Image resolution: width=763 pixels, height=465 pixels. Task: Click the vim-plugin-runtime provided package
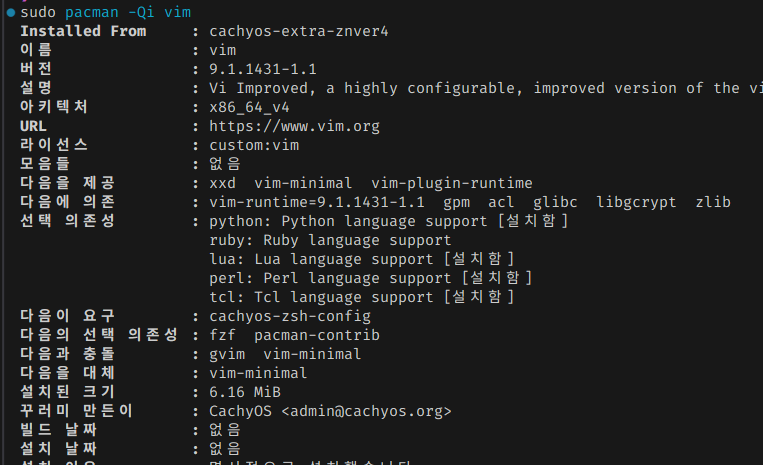[x=452, y=183]
